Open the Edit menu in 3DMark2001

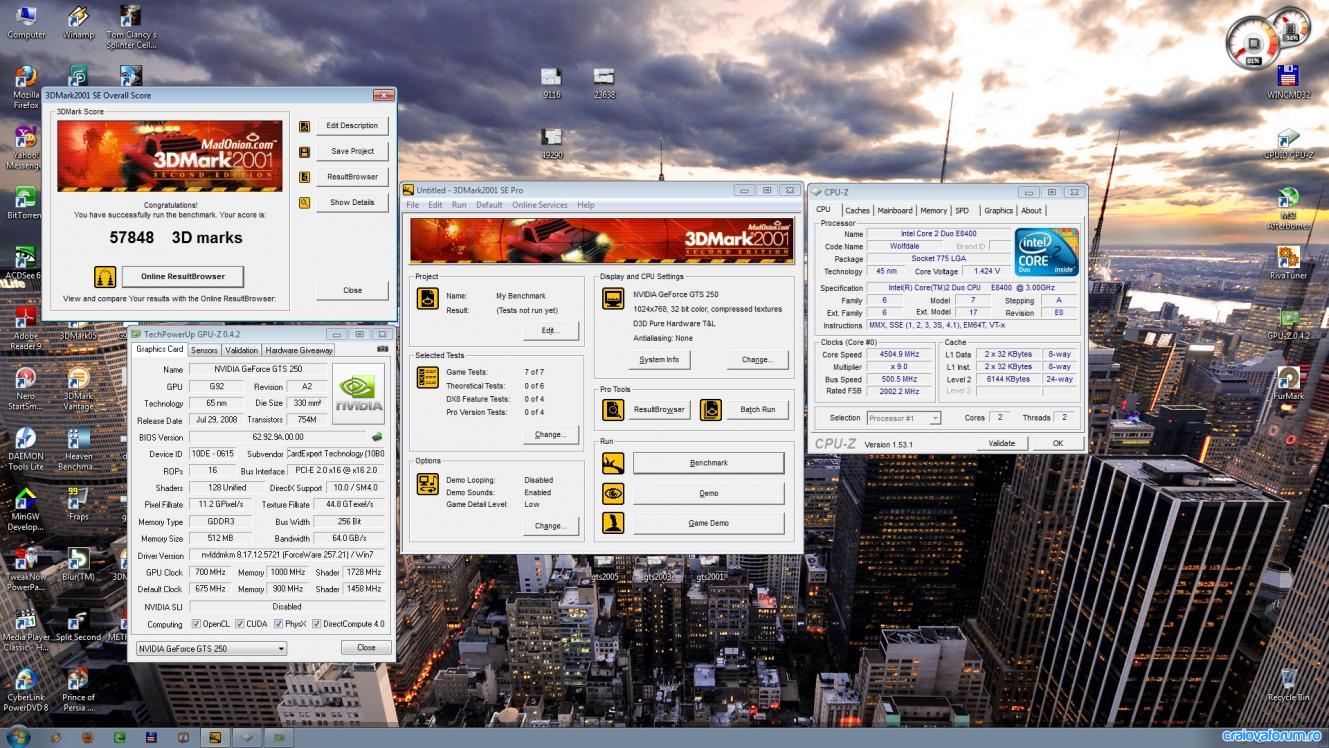435,205
